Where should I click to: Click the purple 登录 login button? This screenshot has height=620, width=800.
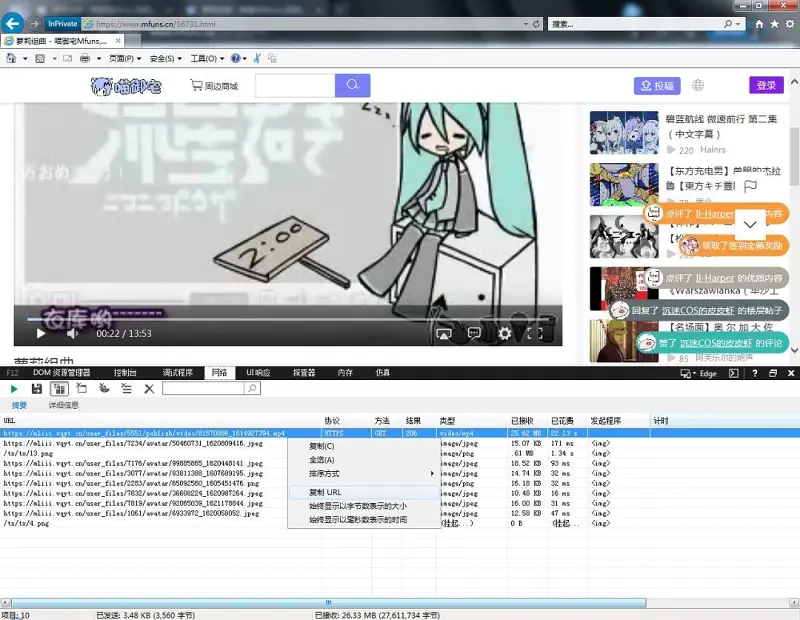pos(766,85)
